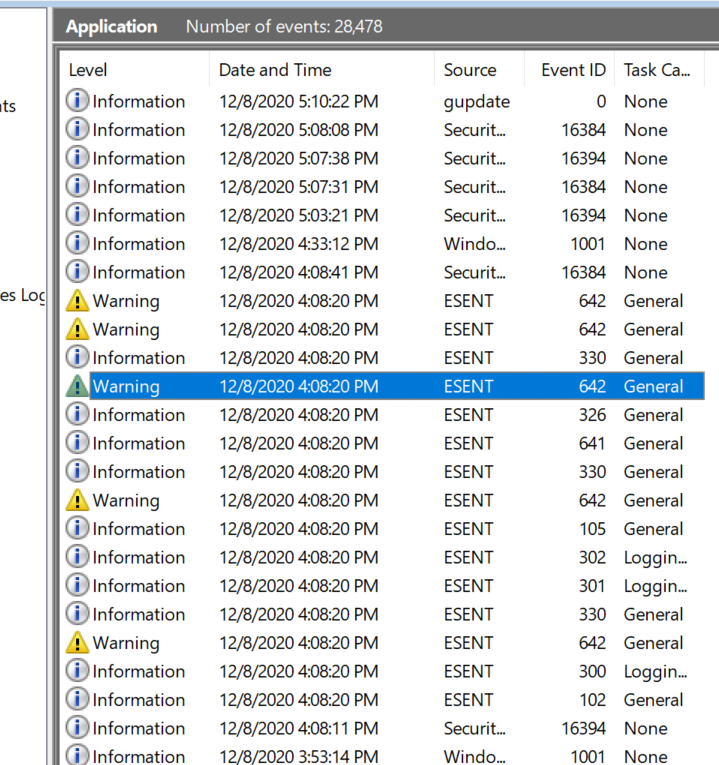Click Event ID 105 cell
This screenshot has height=765, width=719.
click(x=592, y=529)
